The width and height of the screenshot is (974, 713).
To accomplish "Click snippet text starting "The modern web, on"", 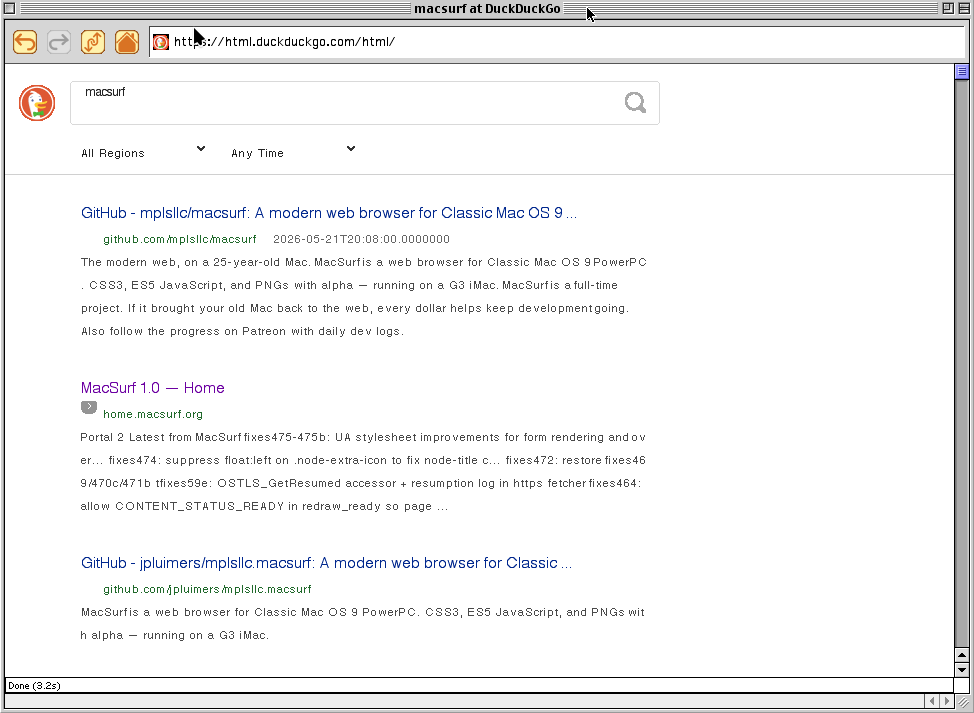I will 364,297.
